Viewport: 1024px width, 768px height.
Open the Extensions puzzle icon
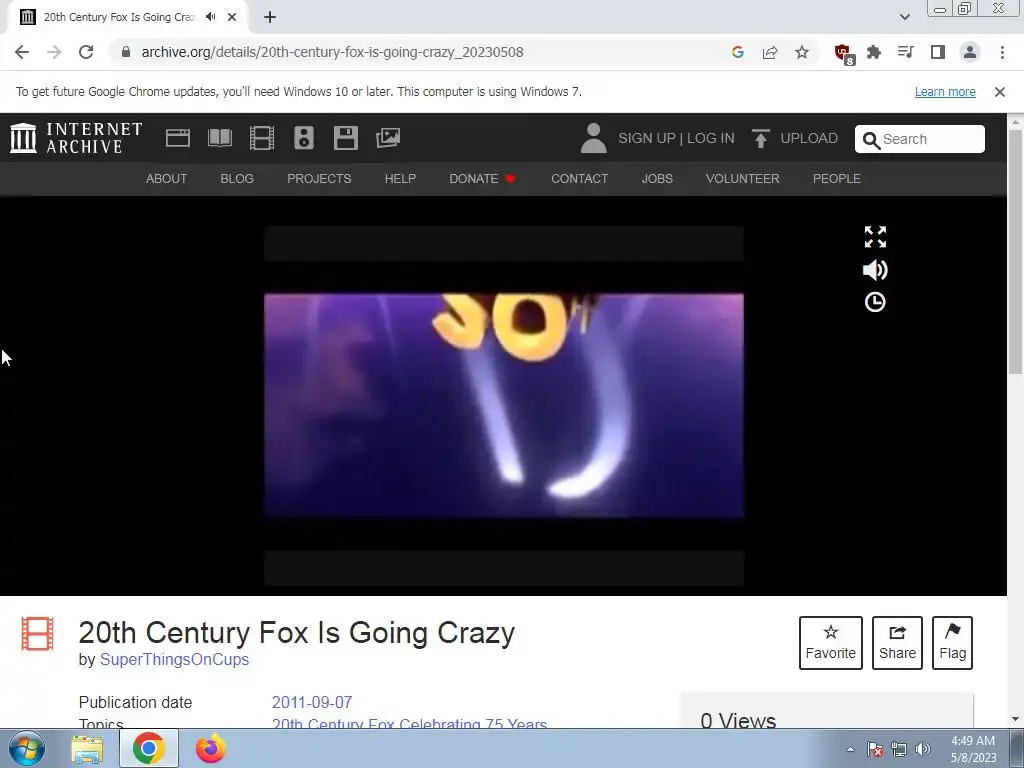[874, 52]
